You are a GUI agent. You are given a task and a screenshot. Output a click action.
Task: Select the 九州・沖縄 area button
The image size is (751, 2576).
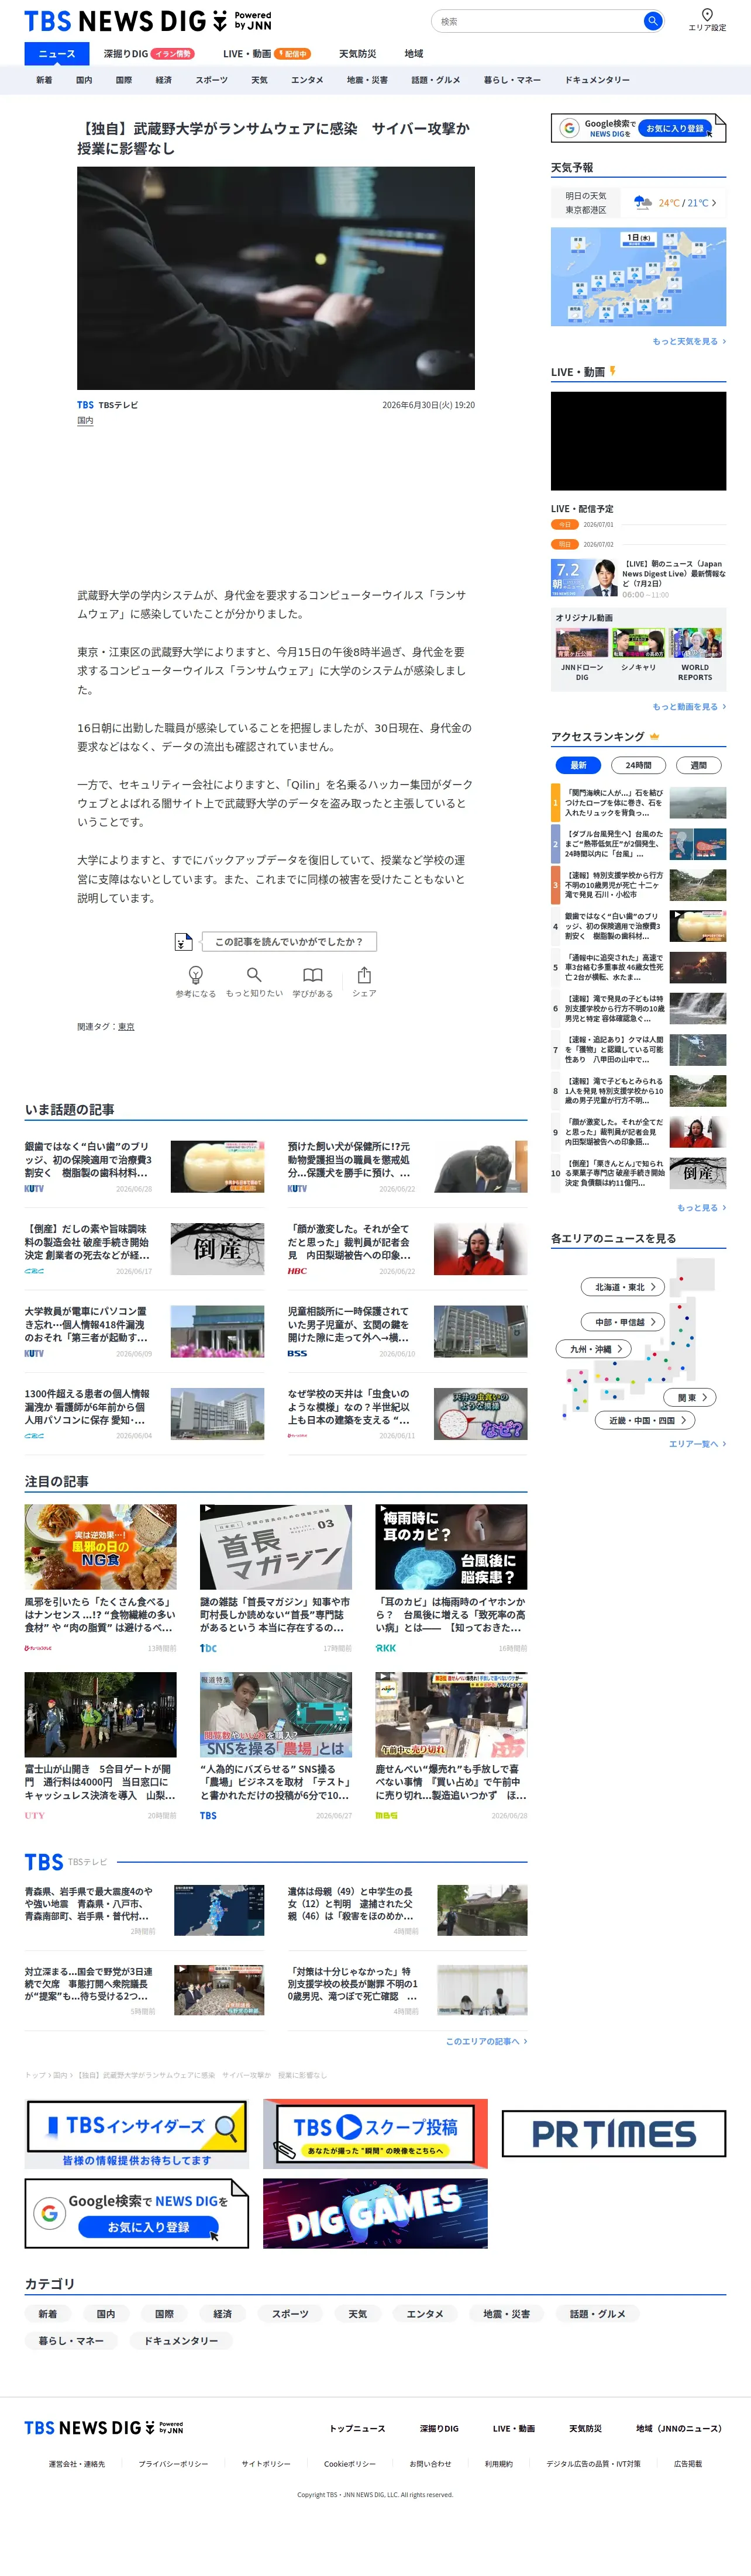tap(594, 1349)
